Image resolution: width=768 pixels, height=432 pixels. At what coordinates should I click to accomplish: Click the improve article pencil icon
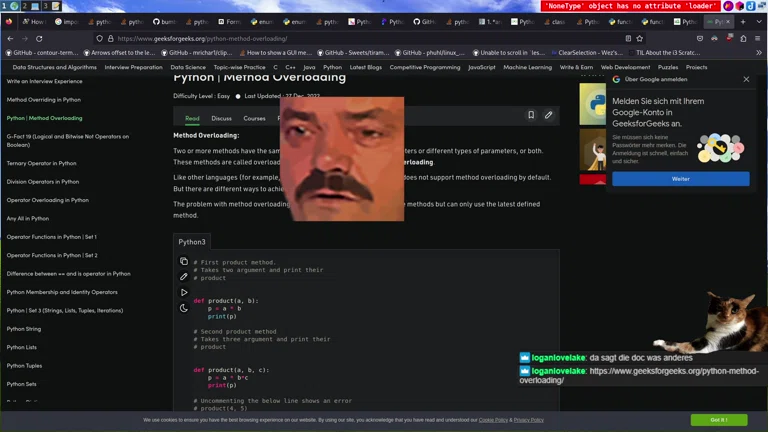tap(548, 115)
